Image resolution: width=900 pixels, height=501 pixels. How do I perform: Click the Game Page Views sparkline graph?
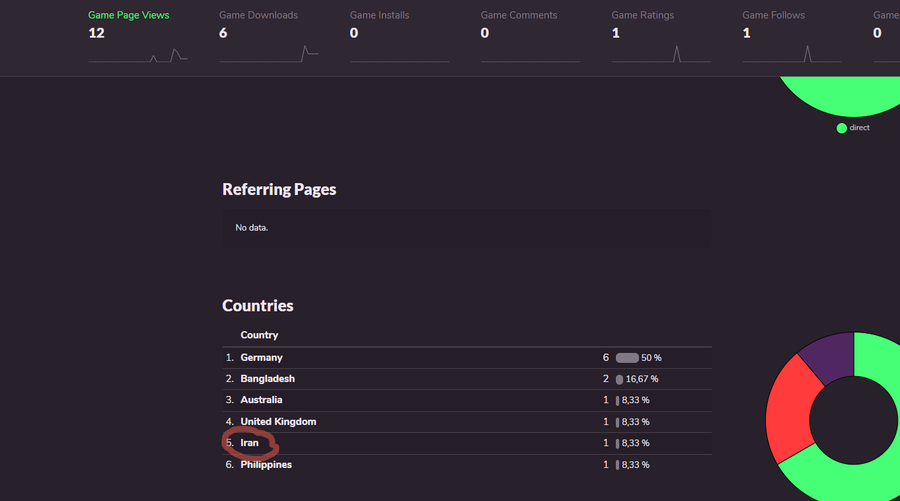pos(138,55)
